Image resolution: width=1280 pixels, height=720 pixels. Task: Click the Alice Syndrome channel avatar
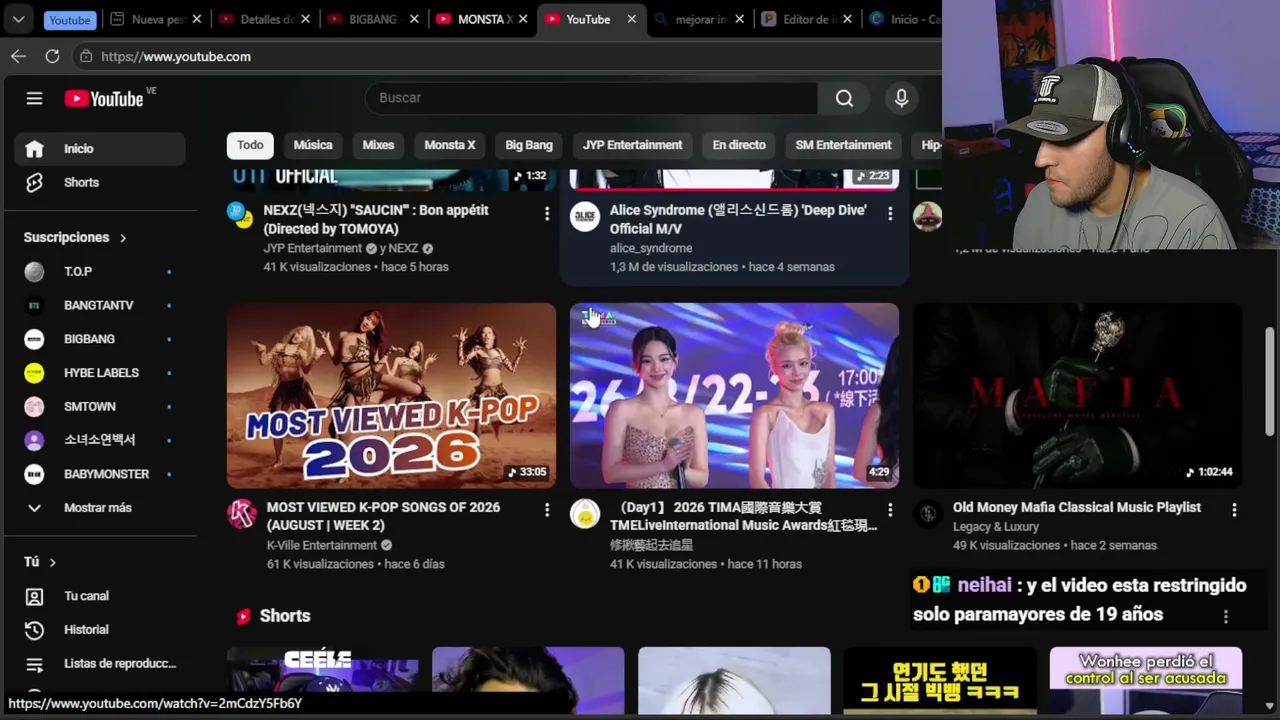pos(585,217)
